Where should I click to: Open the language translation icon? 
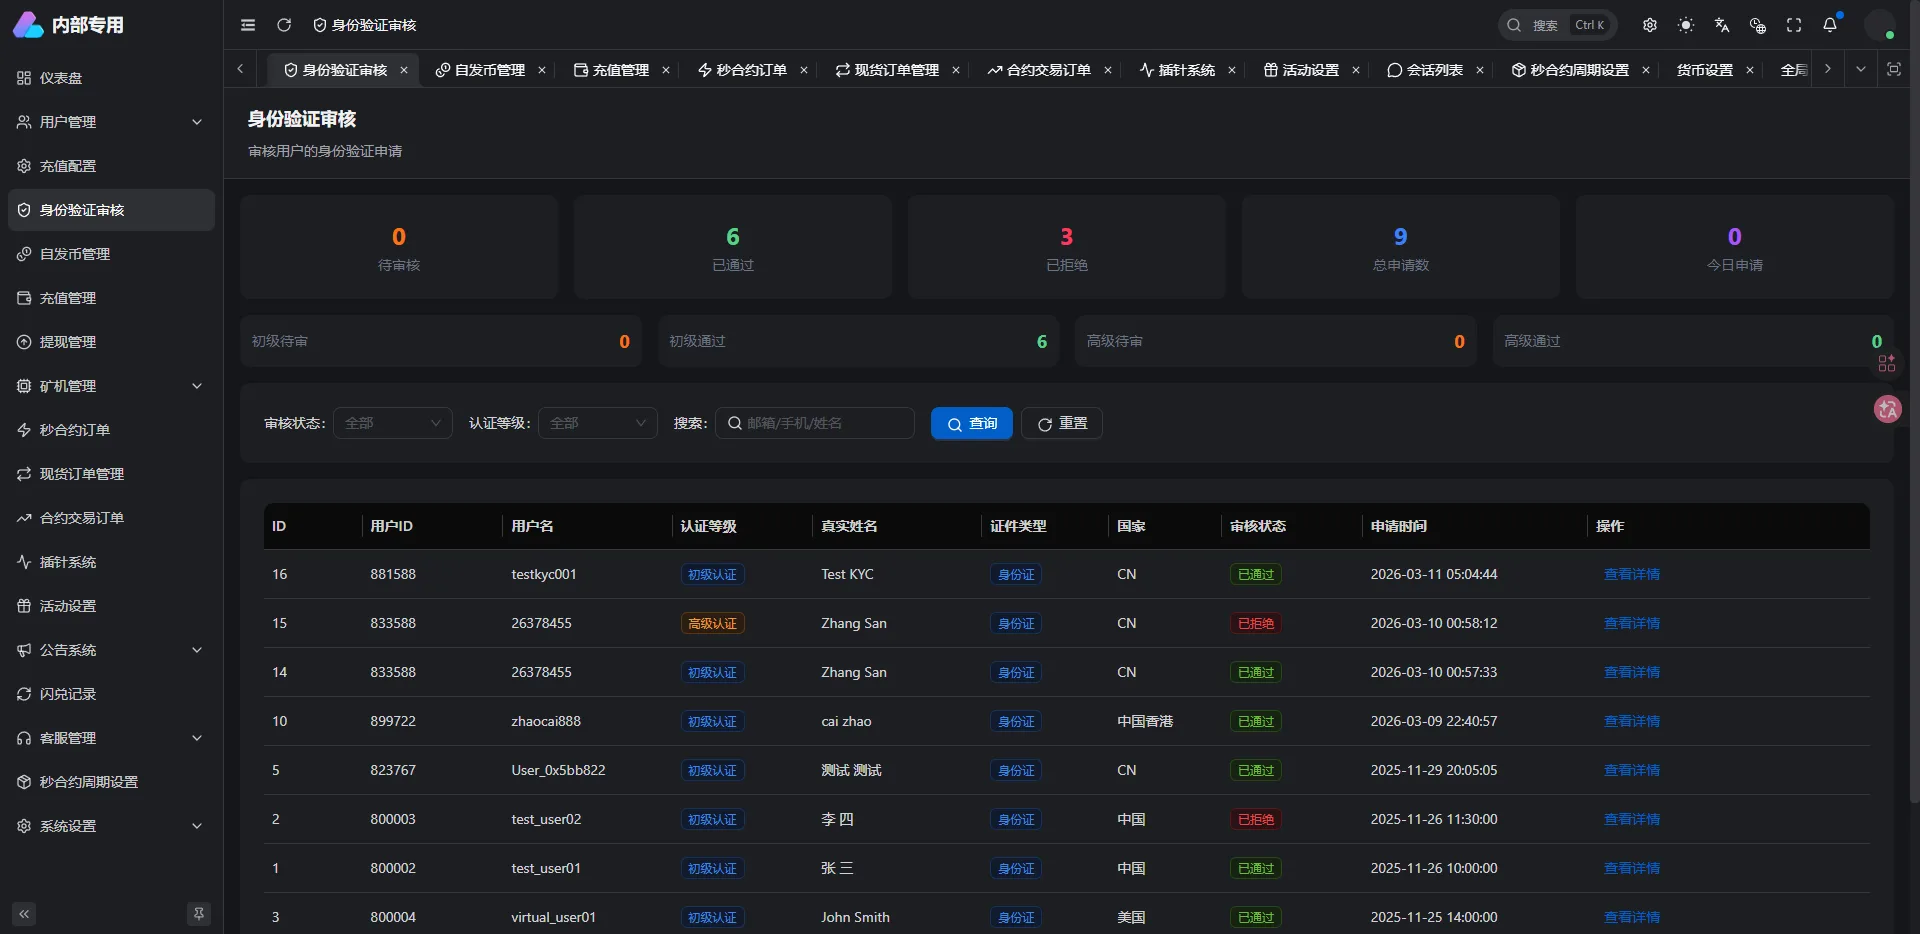(x=1722, y=25)
